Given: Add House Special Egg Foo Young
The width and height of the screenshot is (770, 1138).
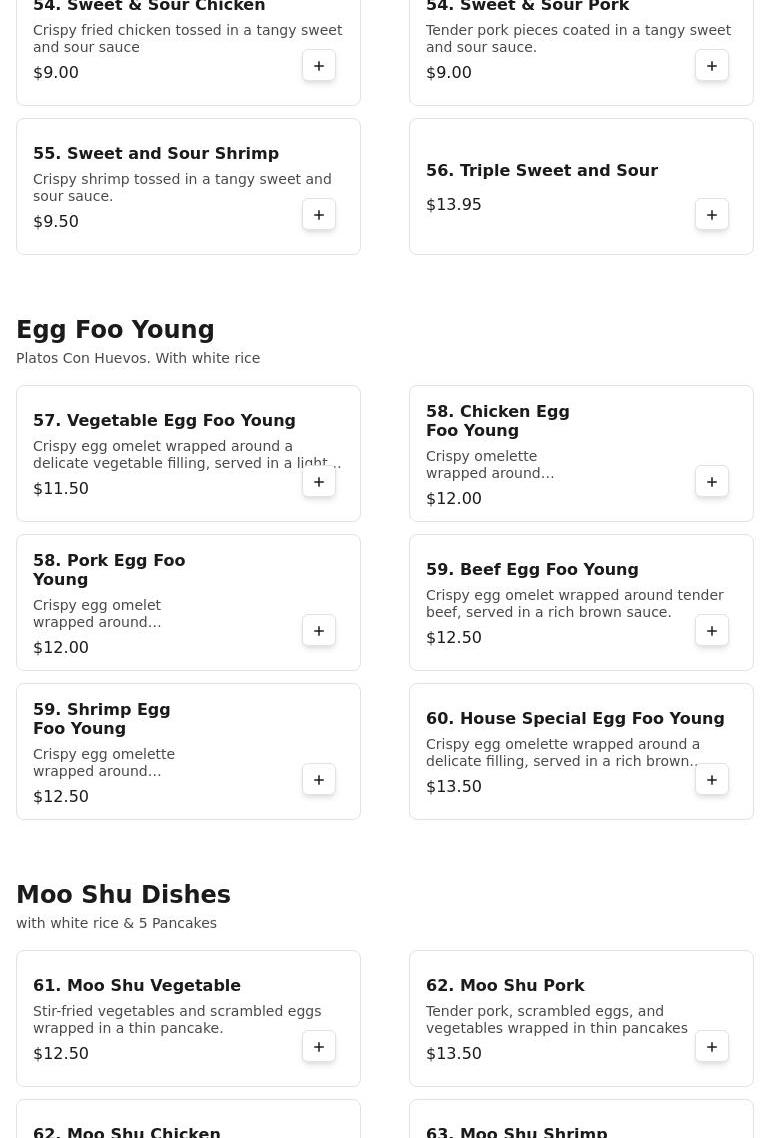Looking at the screenshot, I should tap(712, 780).
